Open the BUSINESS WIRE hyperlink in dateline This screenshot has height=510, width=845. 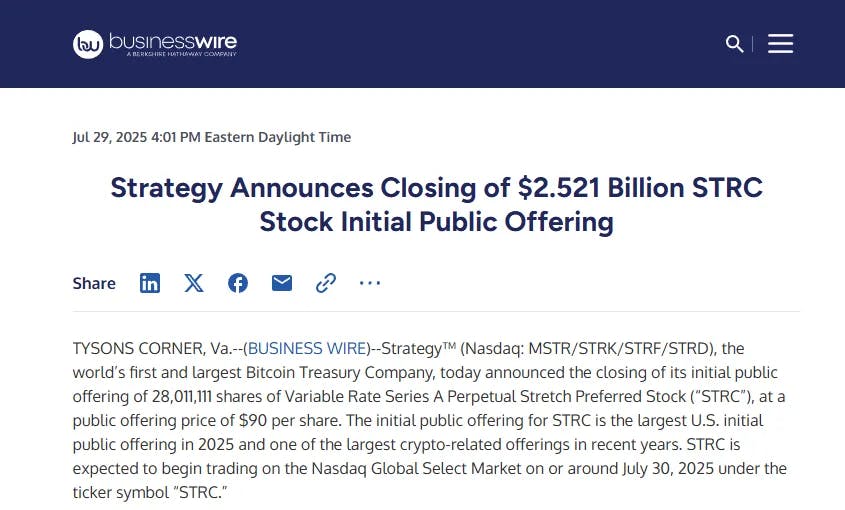click(x=307, y=348)
